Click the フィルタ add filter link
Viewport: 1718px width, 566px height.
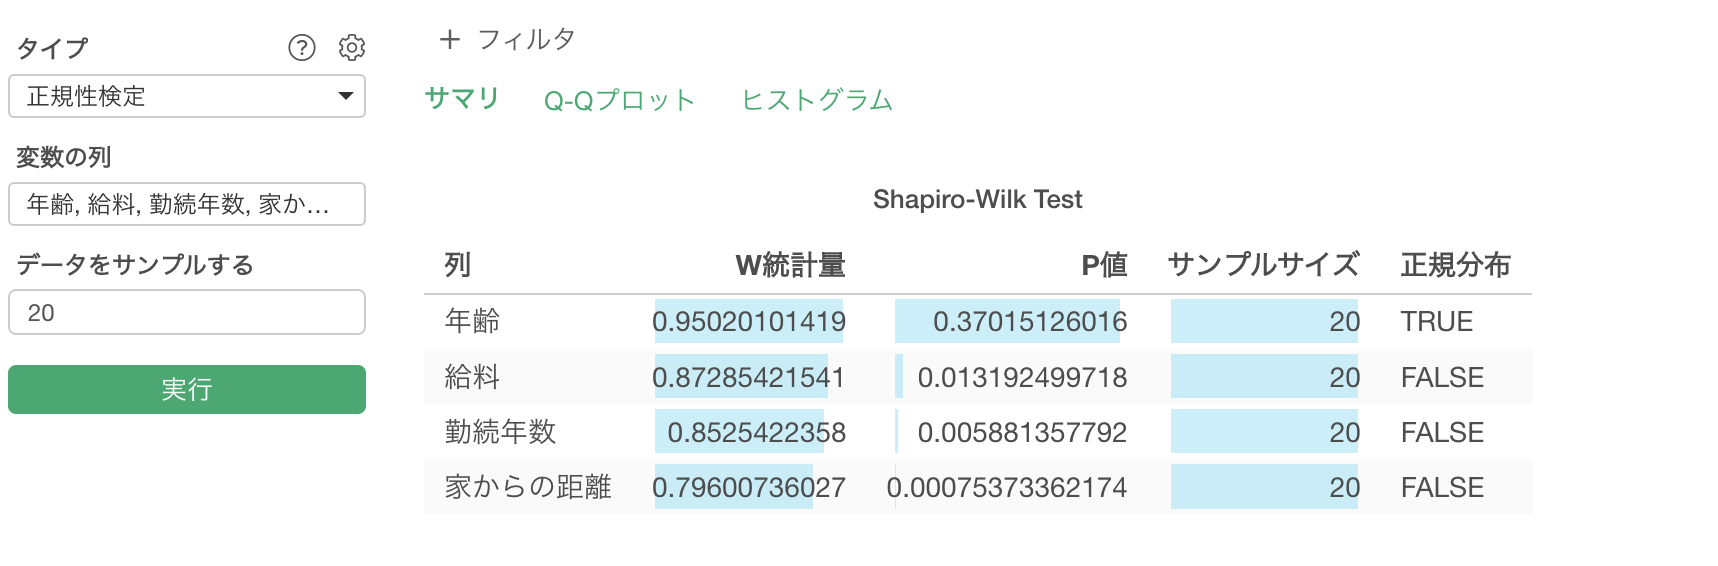[526, 39]
